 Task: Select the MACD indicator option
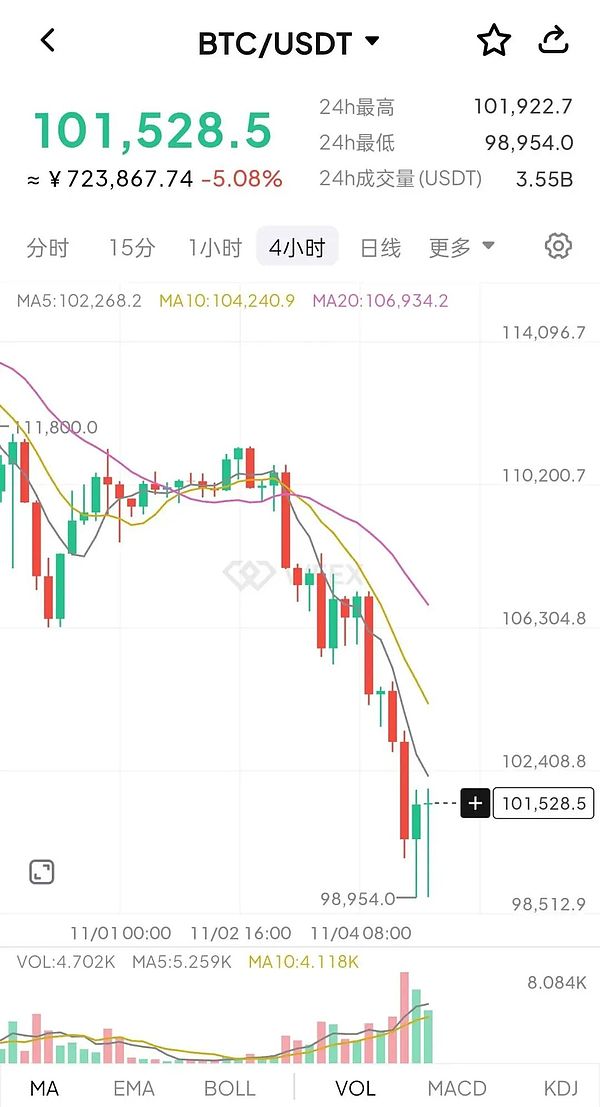click(x=457, y=1088)
